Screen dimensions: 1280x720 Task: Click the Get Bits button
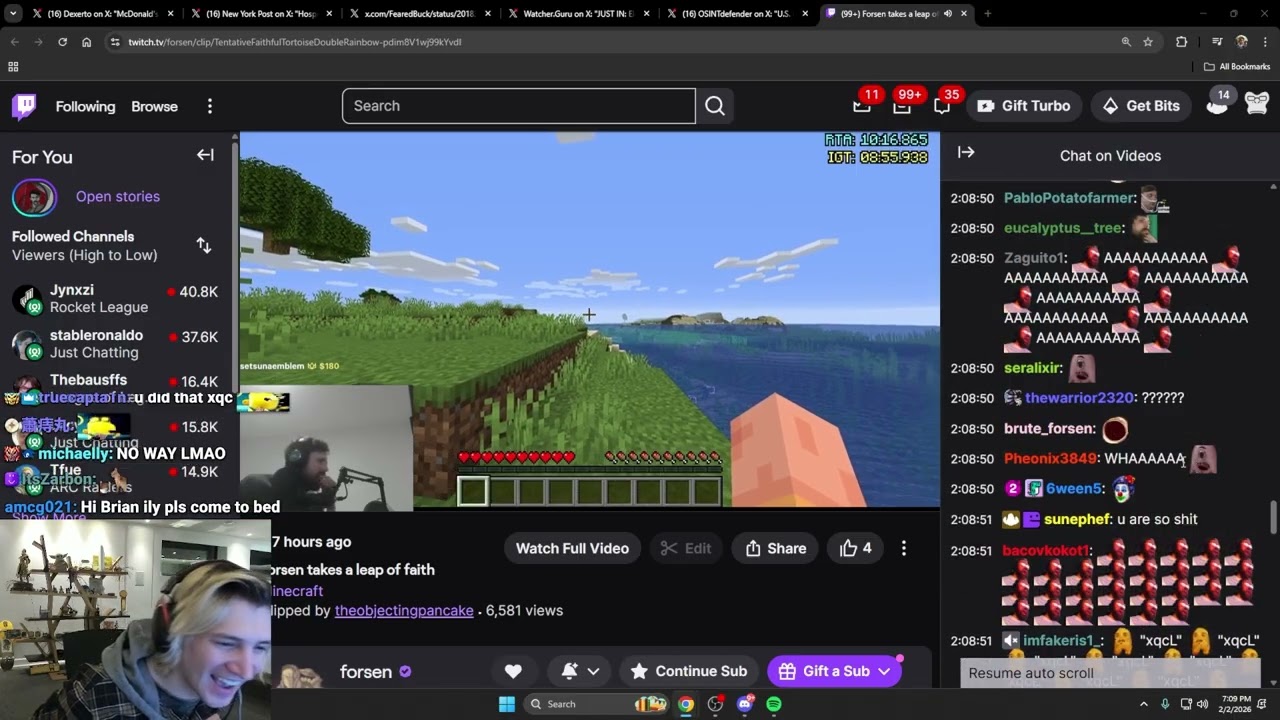click(x=1140, y=106)
